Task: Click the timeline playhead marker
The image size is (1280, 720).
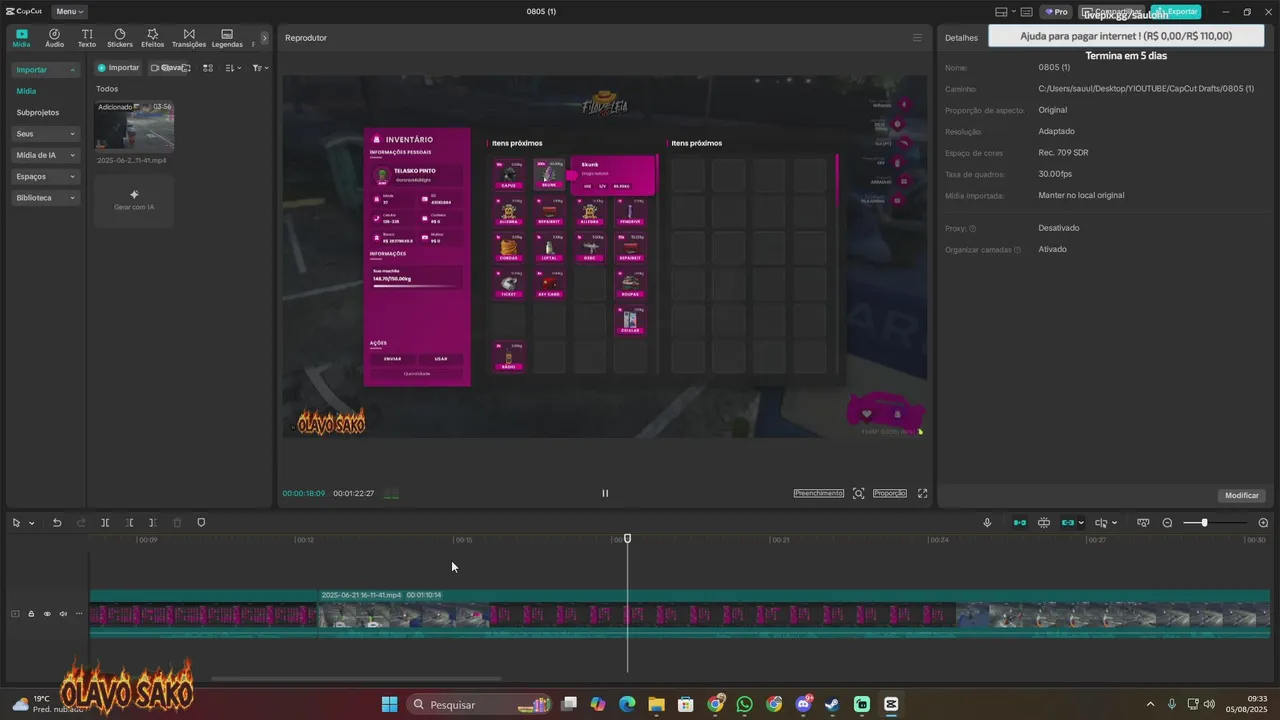Action: pyautogui.click(x=628, y=538)
